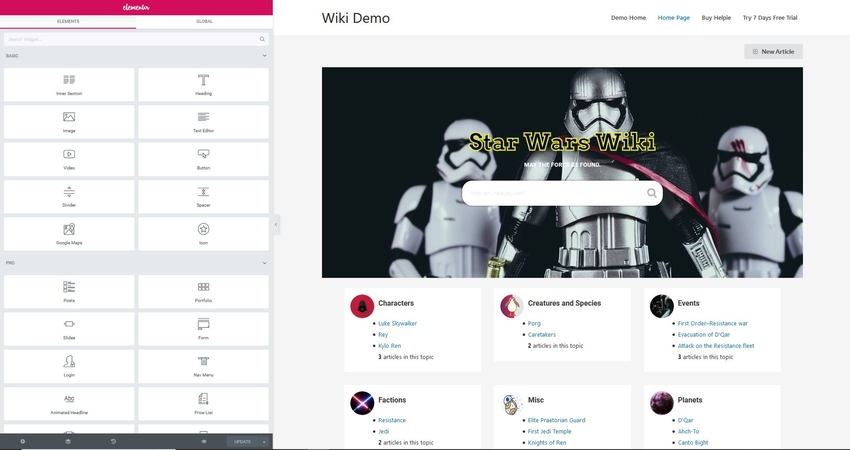Select the Heading widget
This screenshot has width=850, height=450.
[203, 85]
